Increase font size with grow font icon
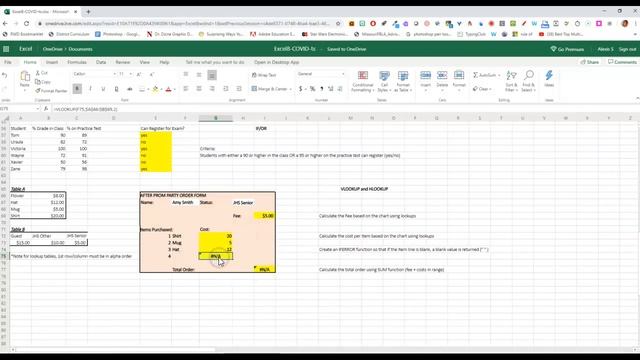Image resolution: width=640 pixels, height=360 pixels. pyautogui.click(x=139, y=74)
